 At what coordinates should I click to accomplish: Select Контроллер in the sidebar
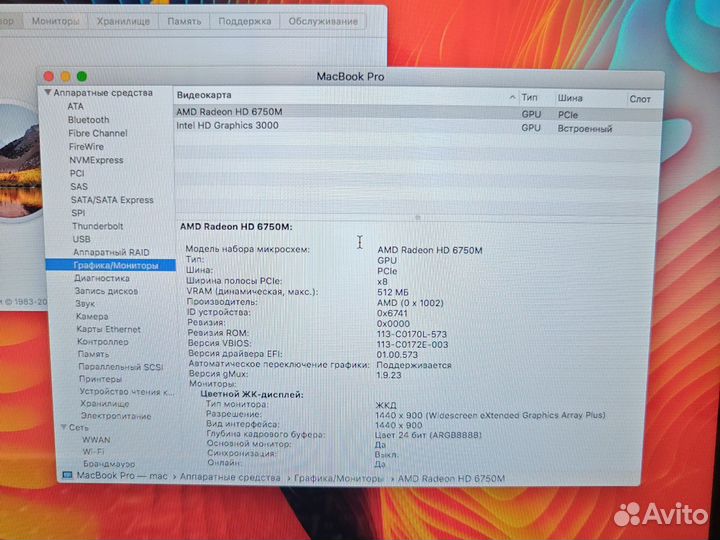103,342
